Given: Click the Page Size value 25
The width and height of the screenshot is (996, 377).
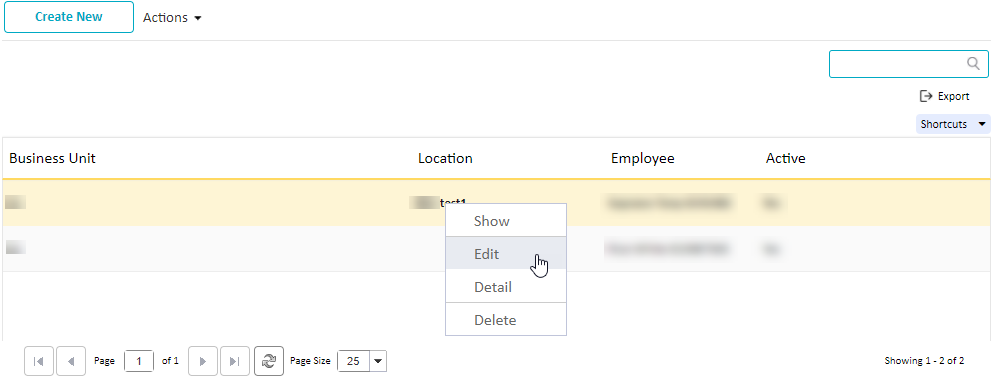Looking at the screenshot, I should pyautogui.click(x=354, y=361).
